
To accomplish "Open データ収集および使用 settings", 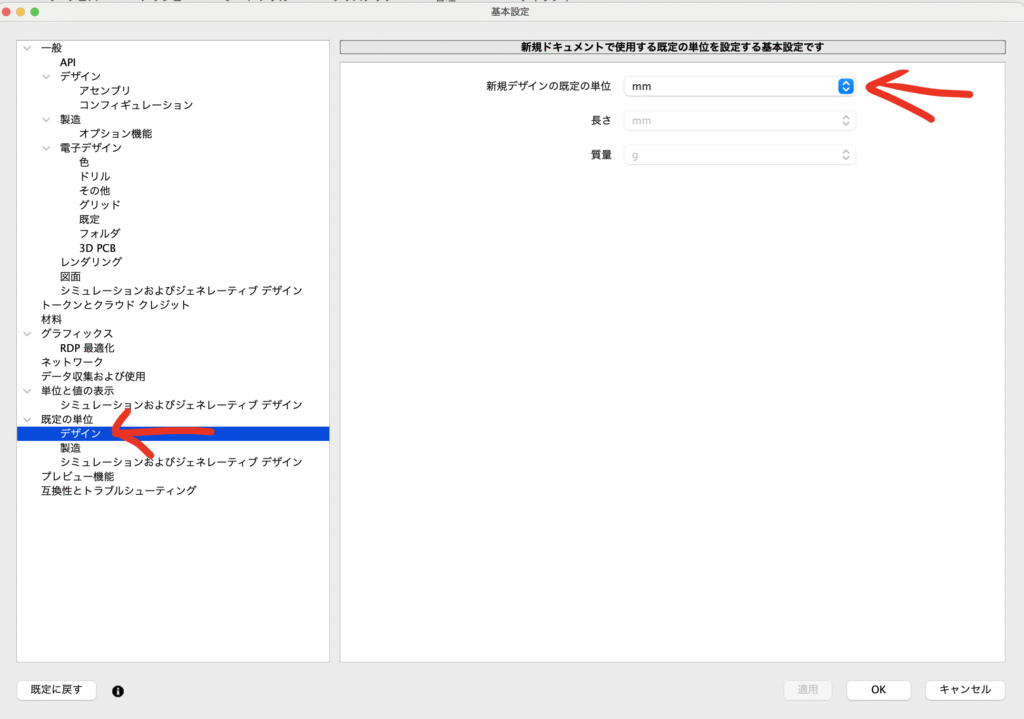I will point(93,376).
